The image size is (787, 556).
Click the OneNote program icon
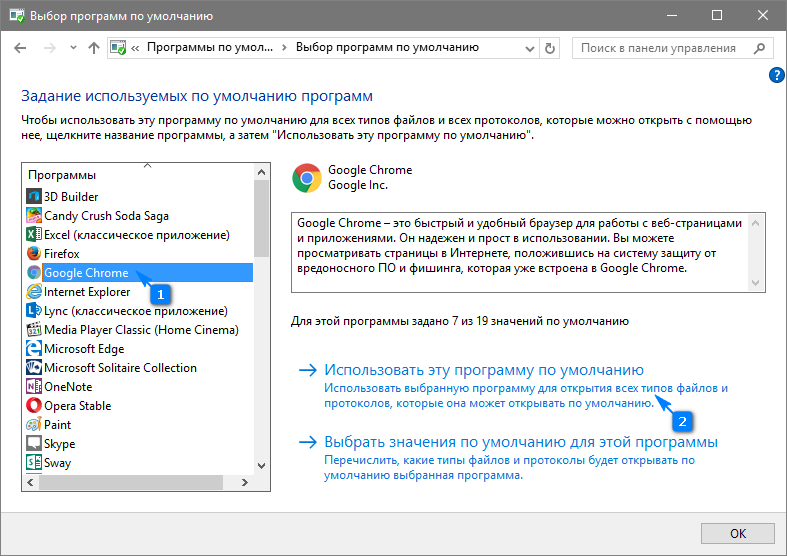pos(34,387)
